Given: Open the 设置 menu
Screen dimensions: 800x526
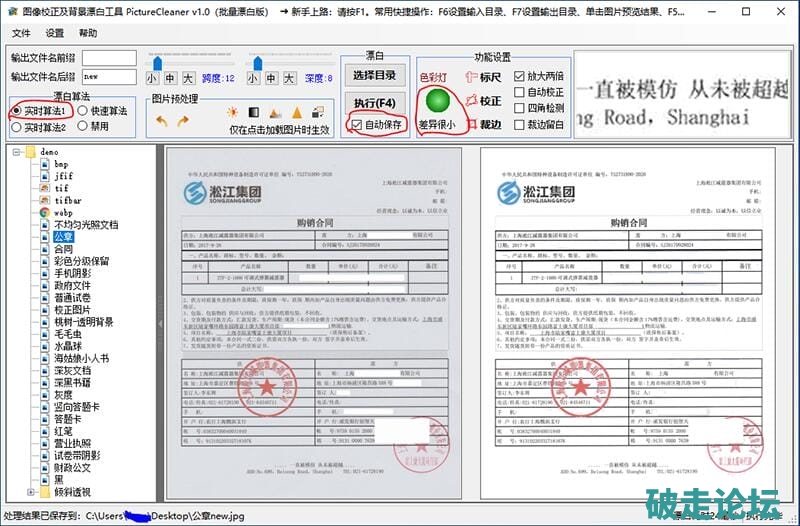Looking at the screenshot, I should point(54,33).
